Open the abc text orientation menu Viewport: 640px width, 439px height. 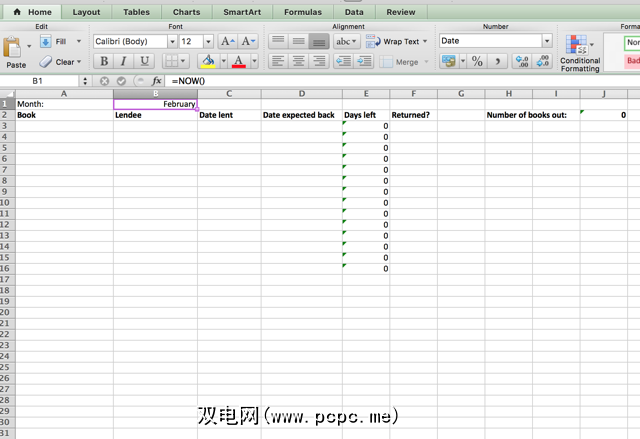tap(347, 41)
